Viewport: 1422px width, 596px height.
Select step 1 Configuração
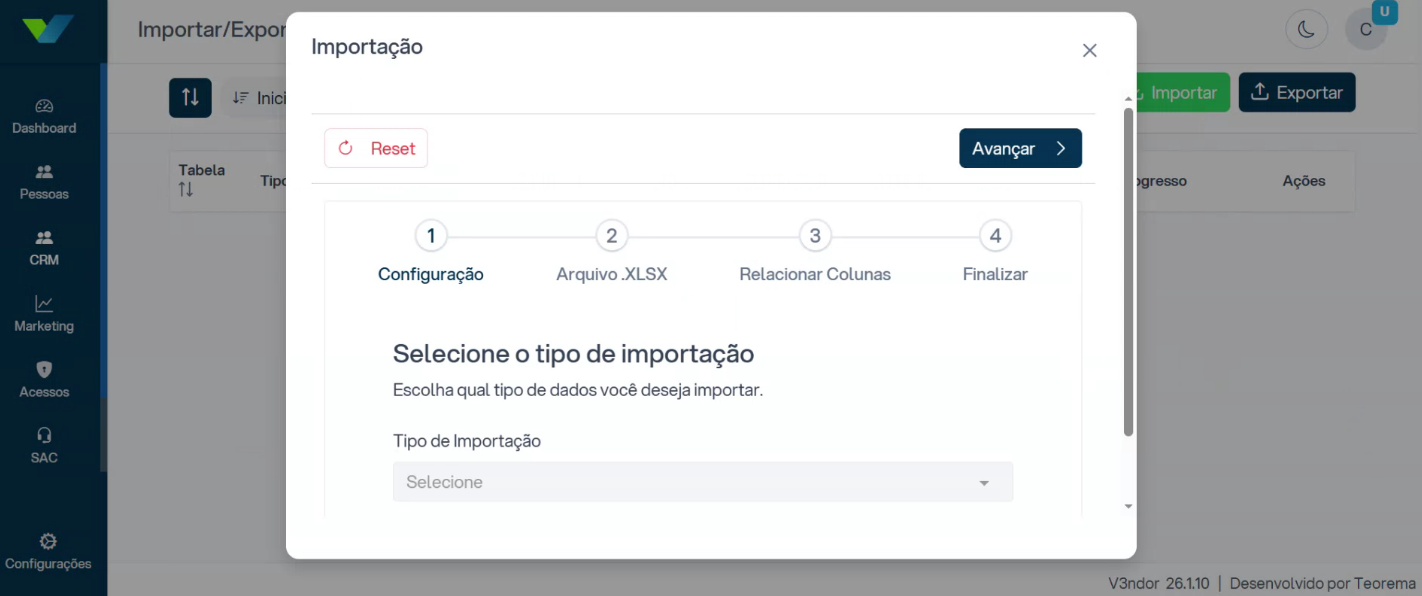tap(431, 253)
